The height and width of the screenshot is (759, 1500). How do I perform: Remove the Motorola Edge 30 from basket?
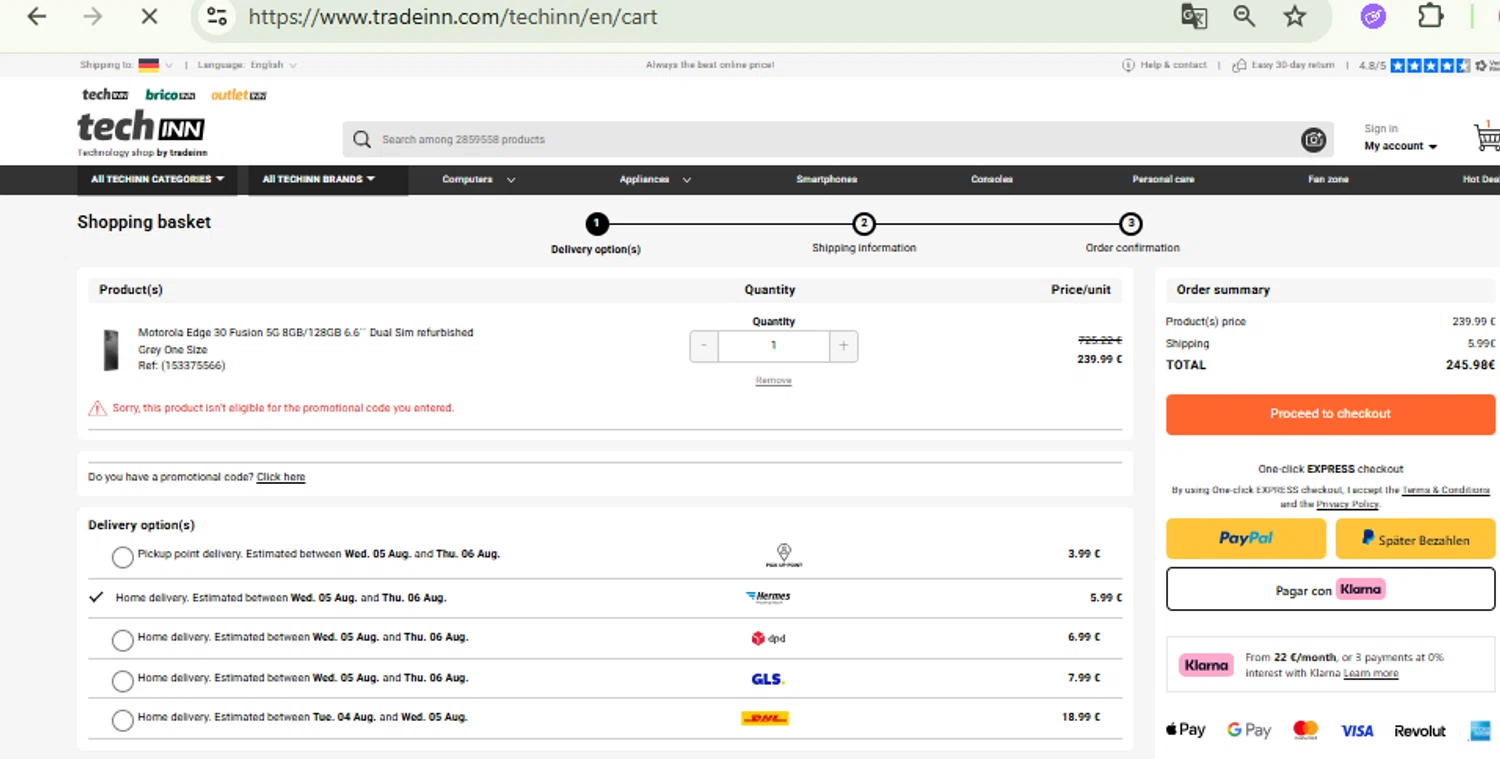coord(773,381)
